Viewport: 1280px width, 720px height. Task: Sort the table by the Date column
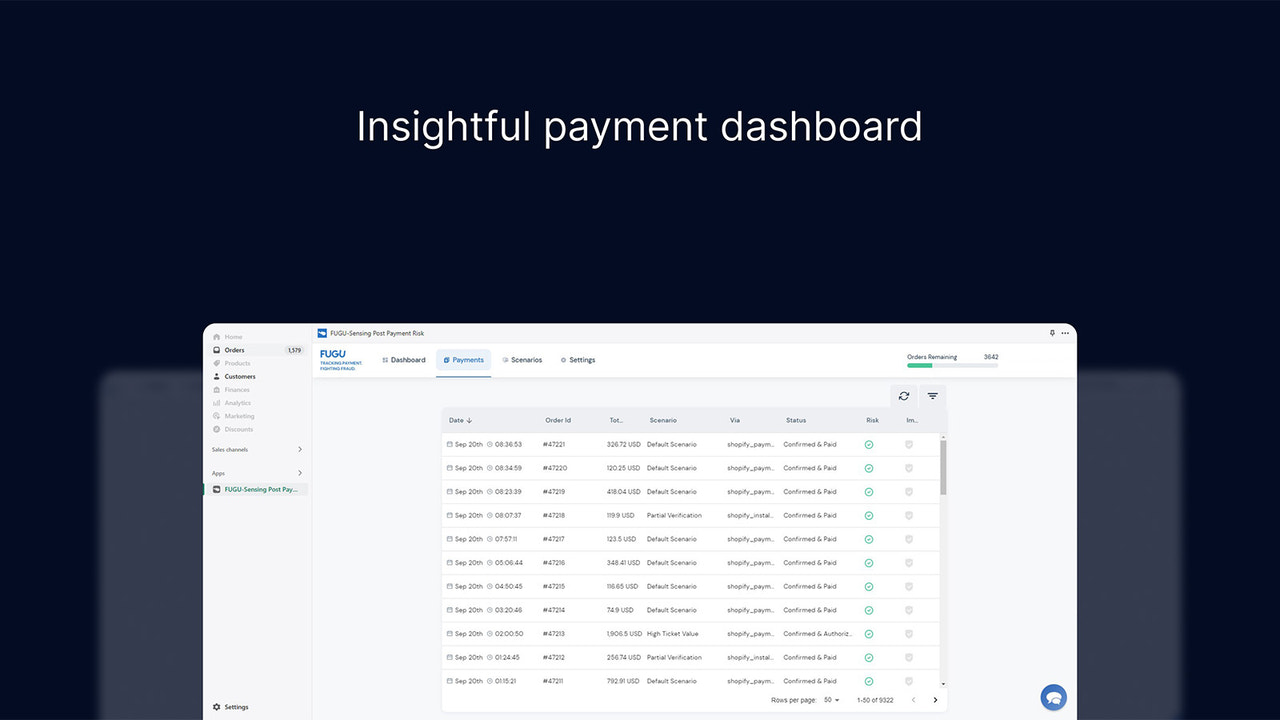(x=460, y=420)
